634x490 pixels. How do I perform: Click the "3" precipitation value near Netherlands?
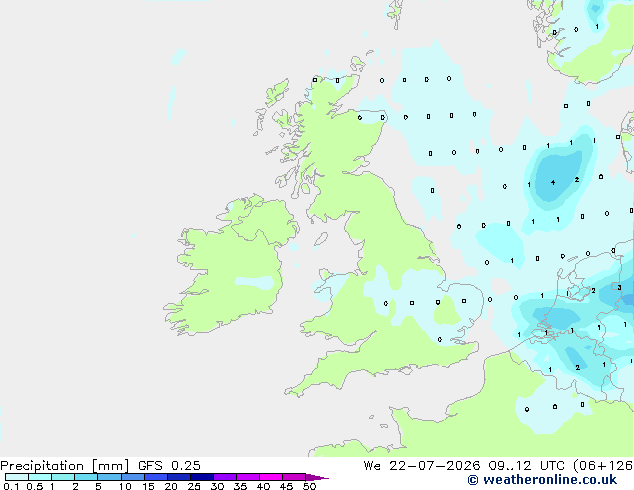(619, 287)
